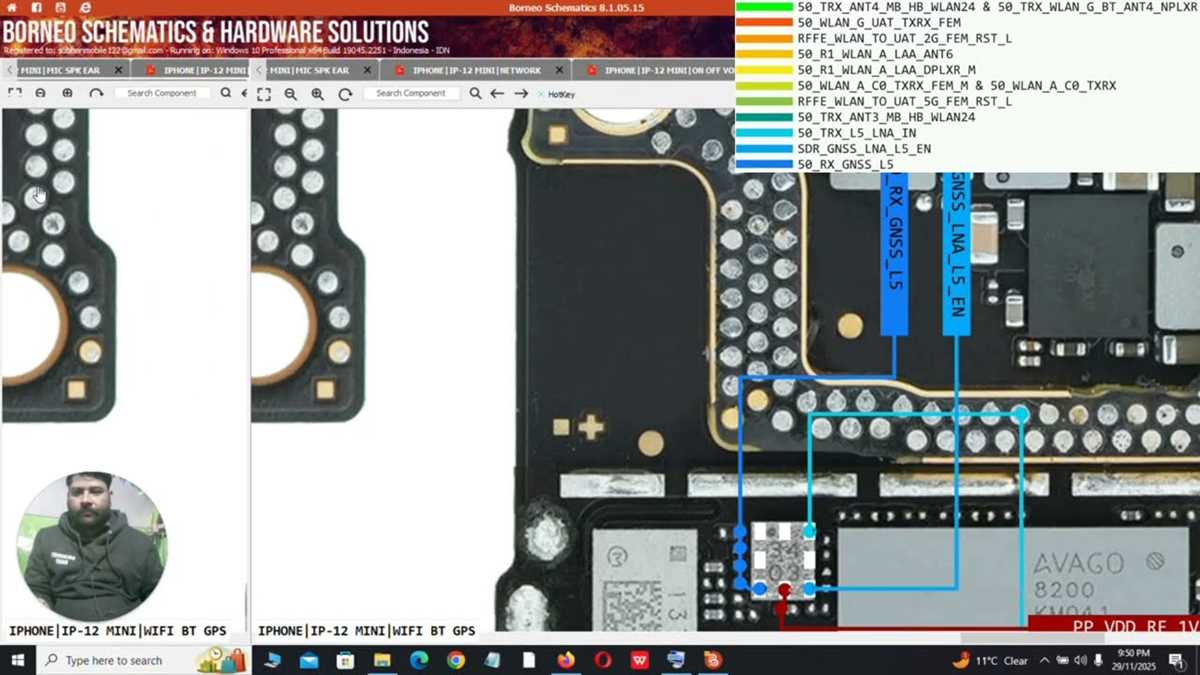Click the RFFE_WLAN_TO_UAT_5G_FEM_RST_L legend text
Screen dimensions: 1200x675
coord(904,101)
